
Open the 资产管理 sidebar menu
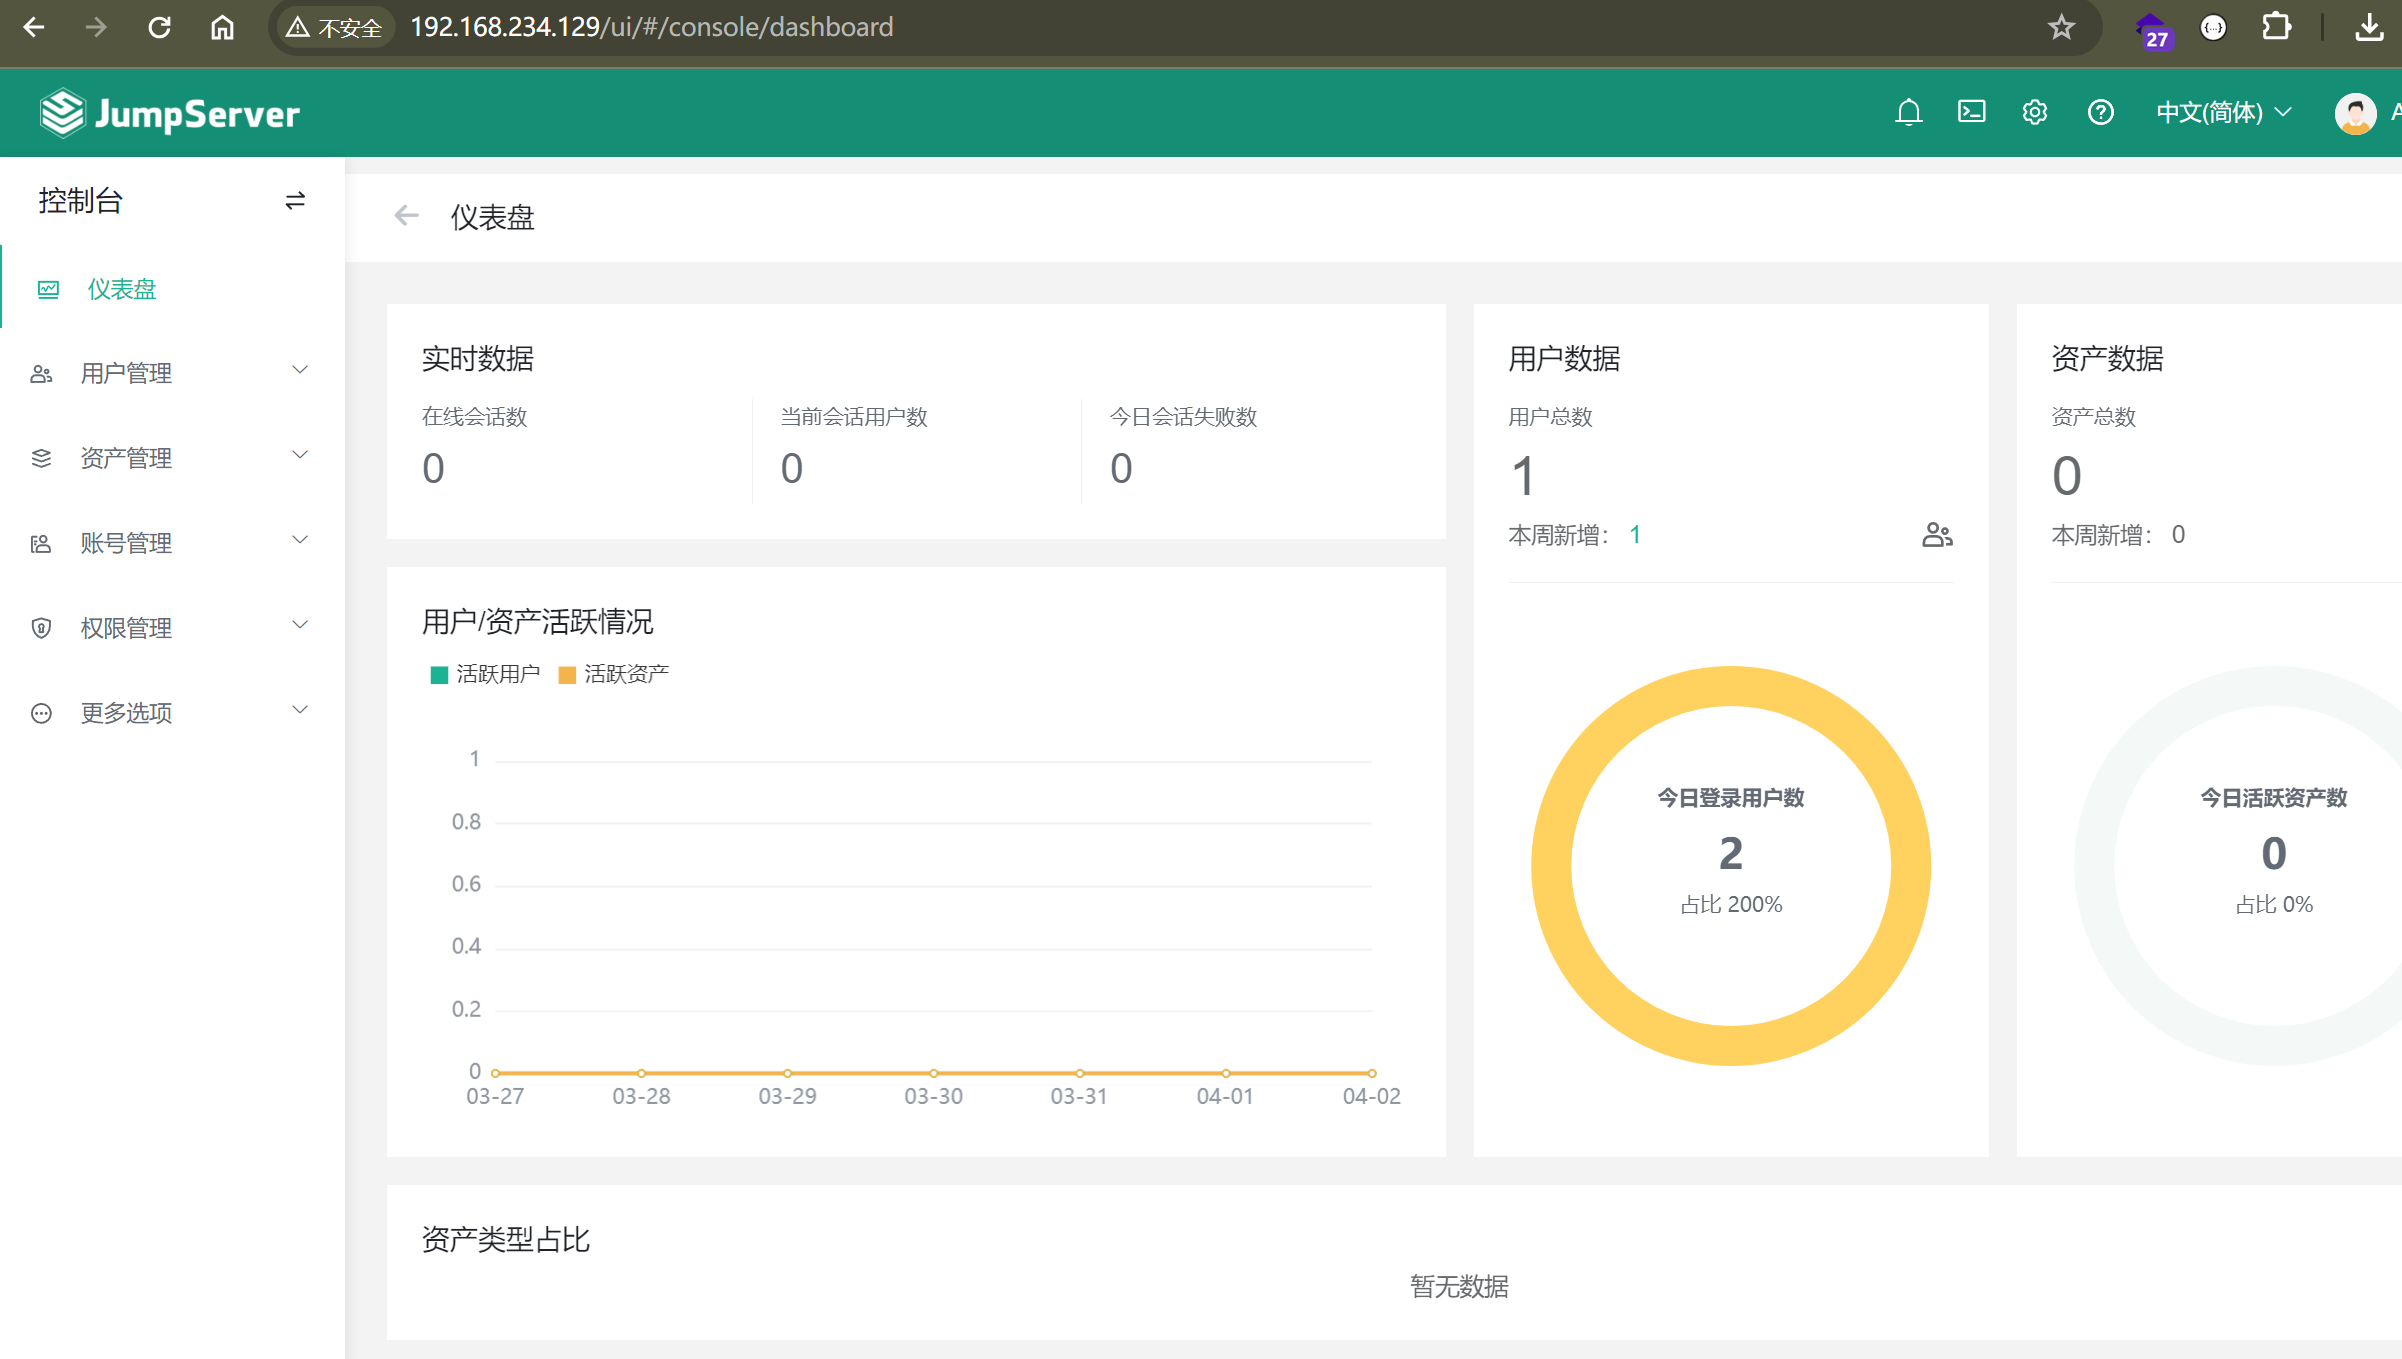(172, 458)
